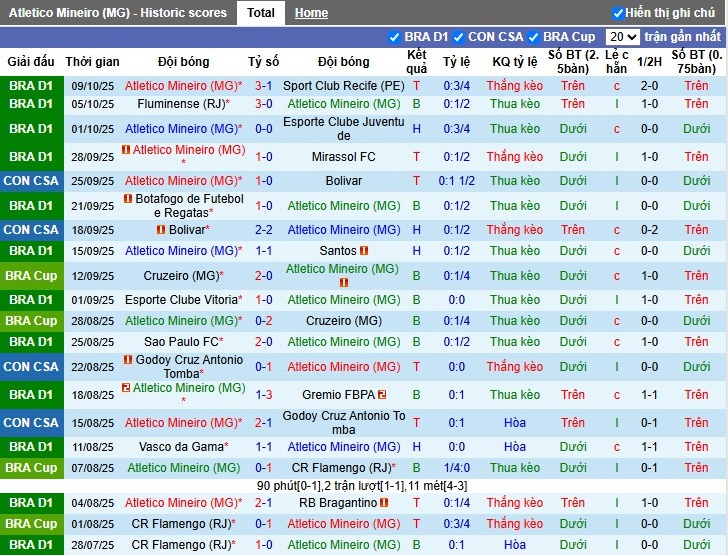This screenshot has height=556, width=728.
Task: Open Sport Club Recife (PE) team link
Action: (x=343, y=86)
